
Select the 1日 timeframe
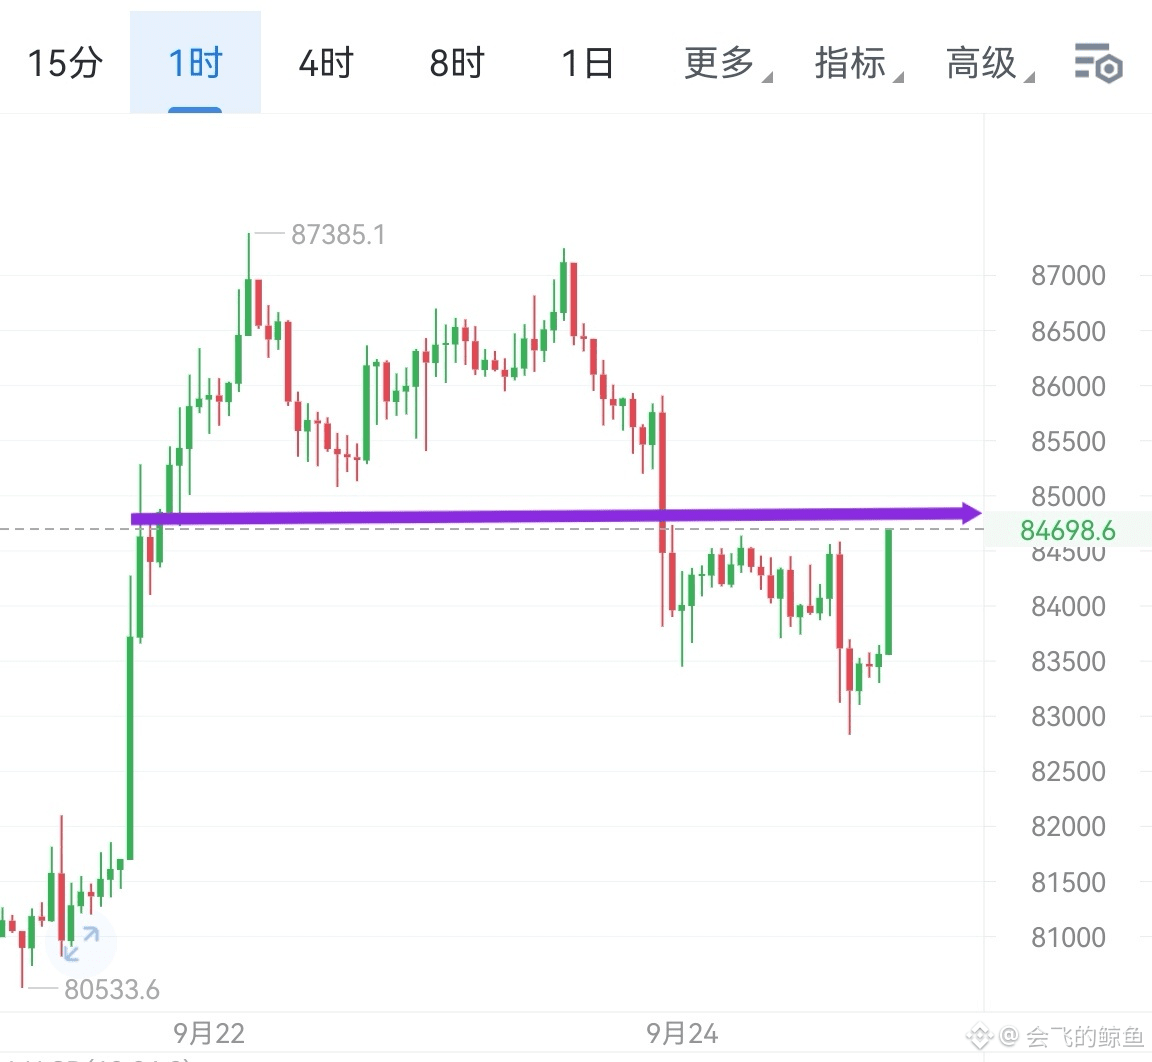(587, 62)
